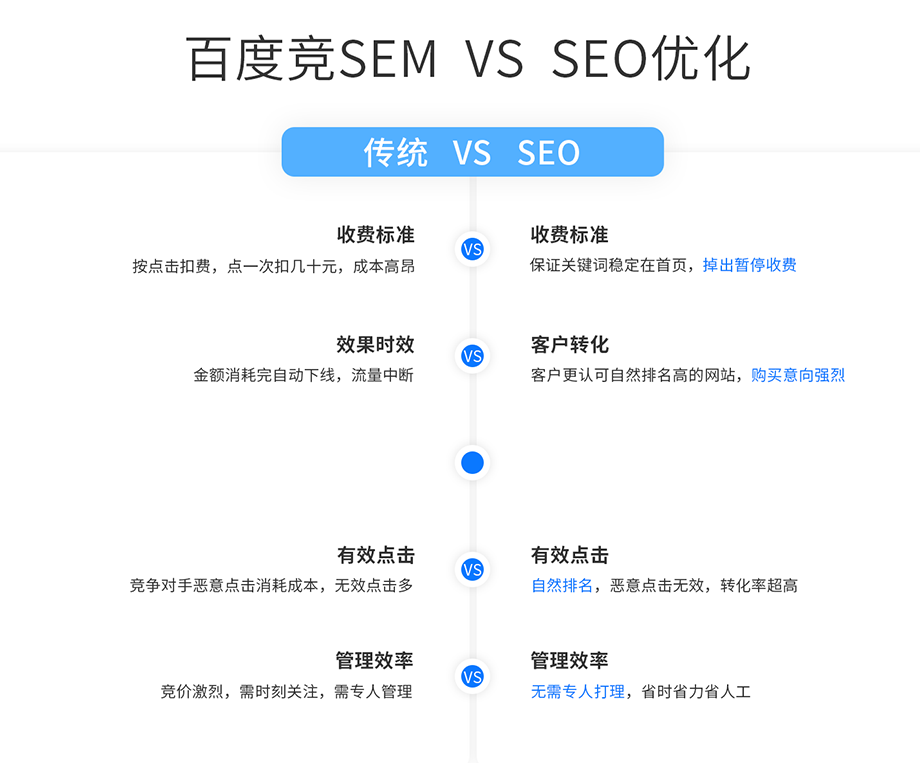Open the 购买意向强烈 link

click(798, 375)
